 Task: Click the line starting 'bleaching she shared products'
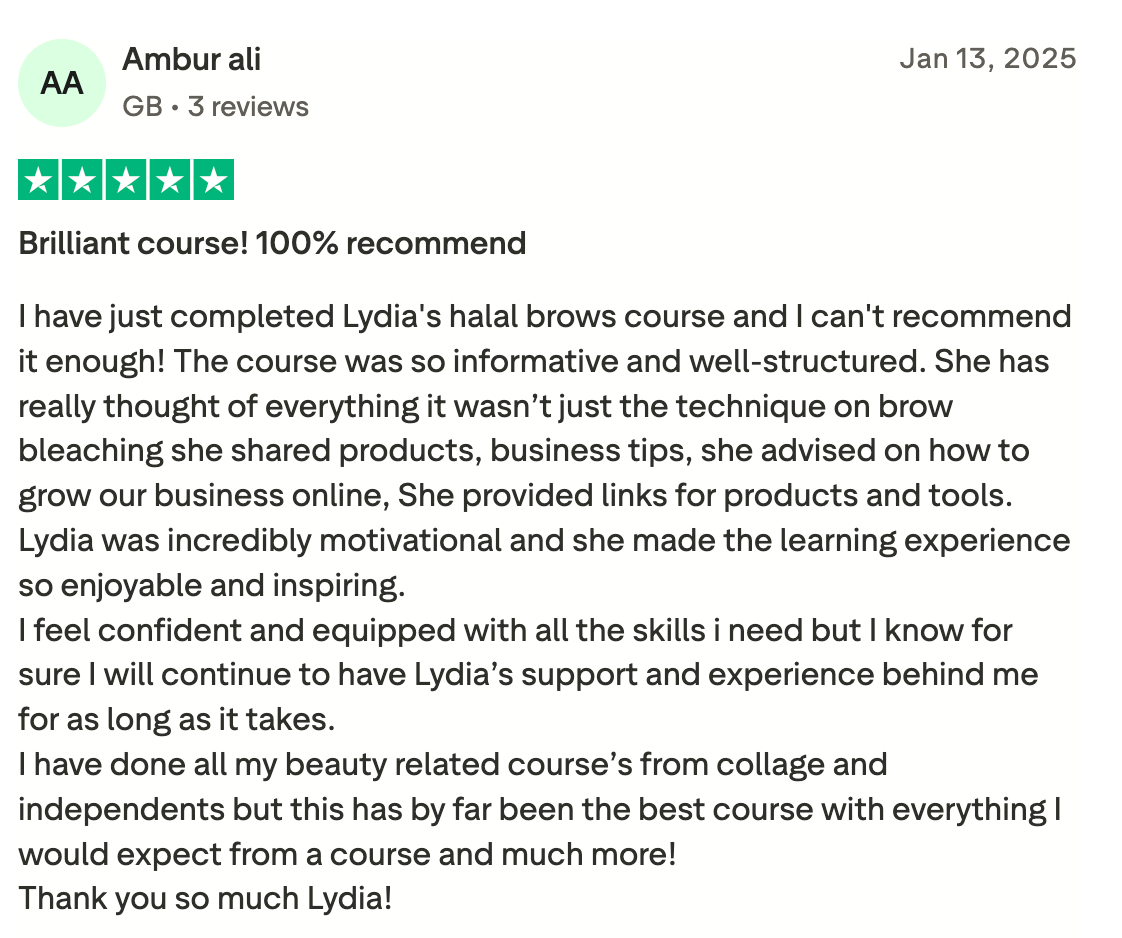point(524,451)
